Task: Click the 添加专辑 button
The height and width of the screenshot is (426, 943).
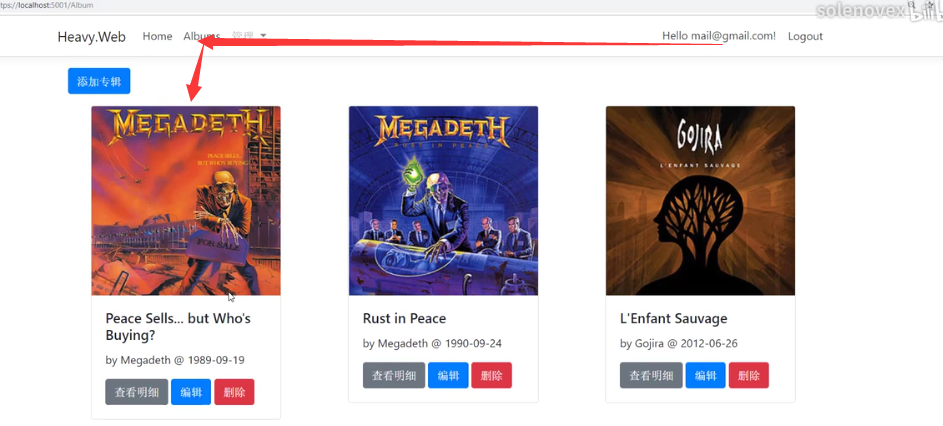Action: tap(99, 81)
